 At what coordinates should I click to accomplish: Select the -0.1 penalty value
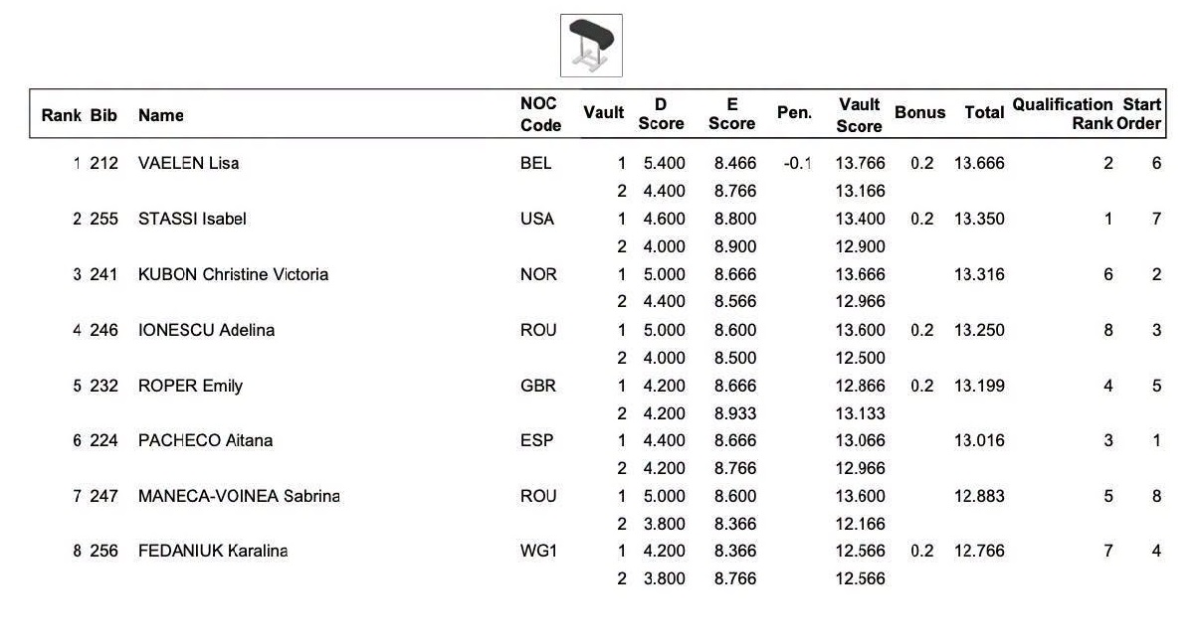click(x=797, y=164)
